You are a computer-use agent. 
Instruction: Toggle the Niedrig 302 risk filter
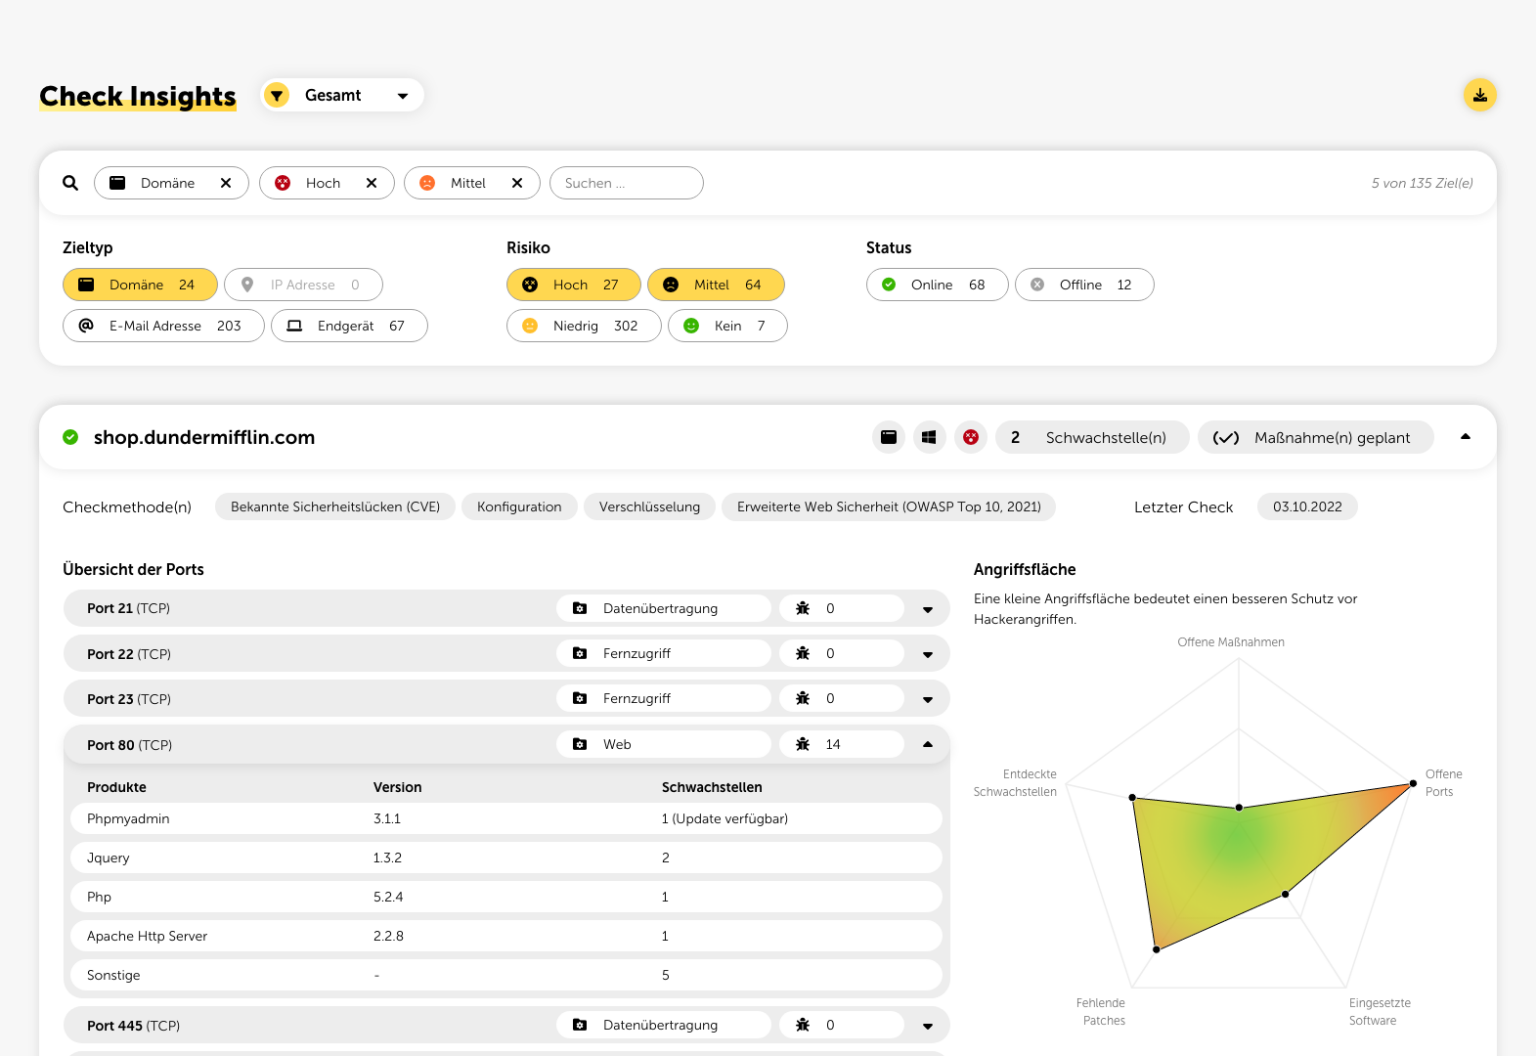point(584,326)
